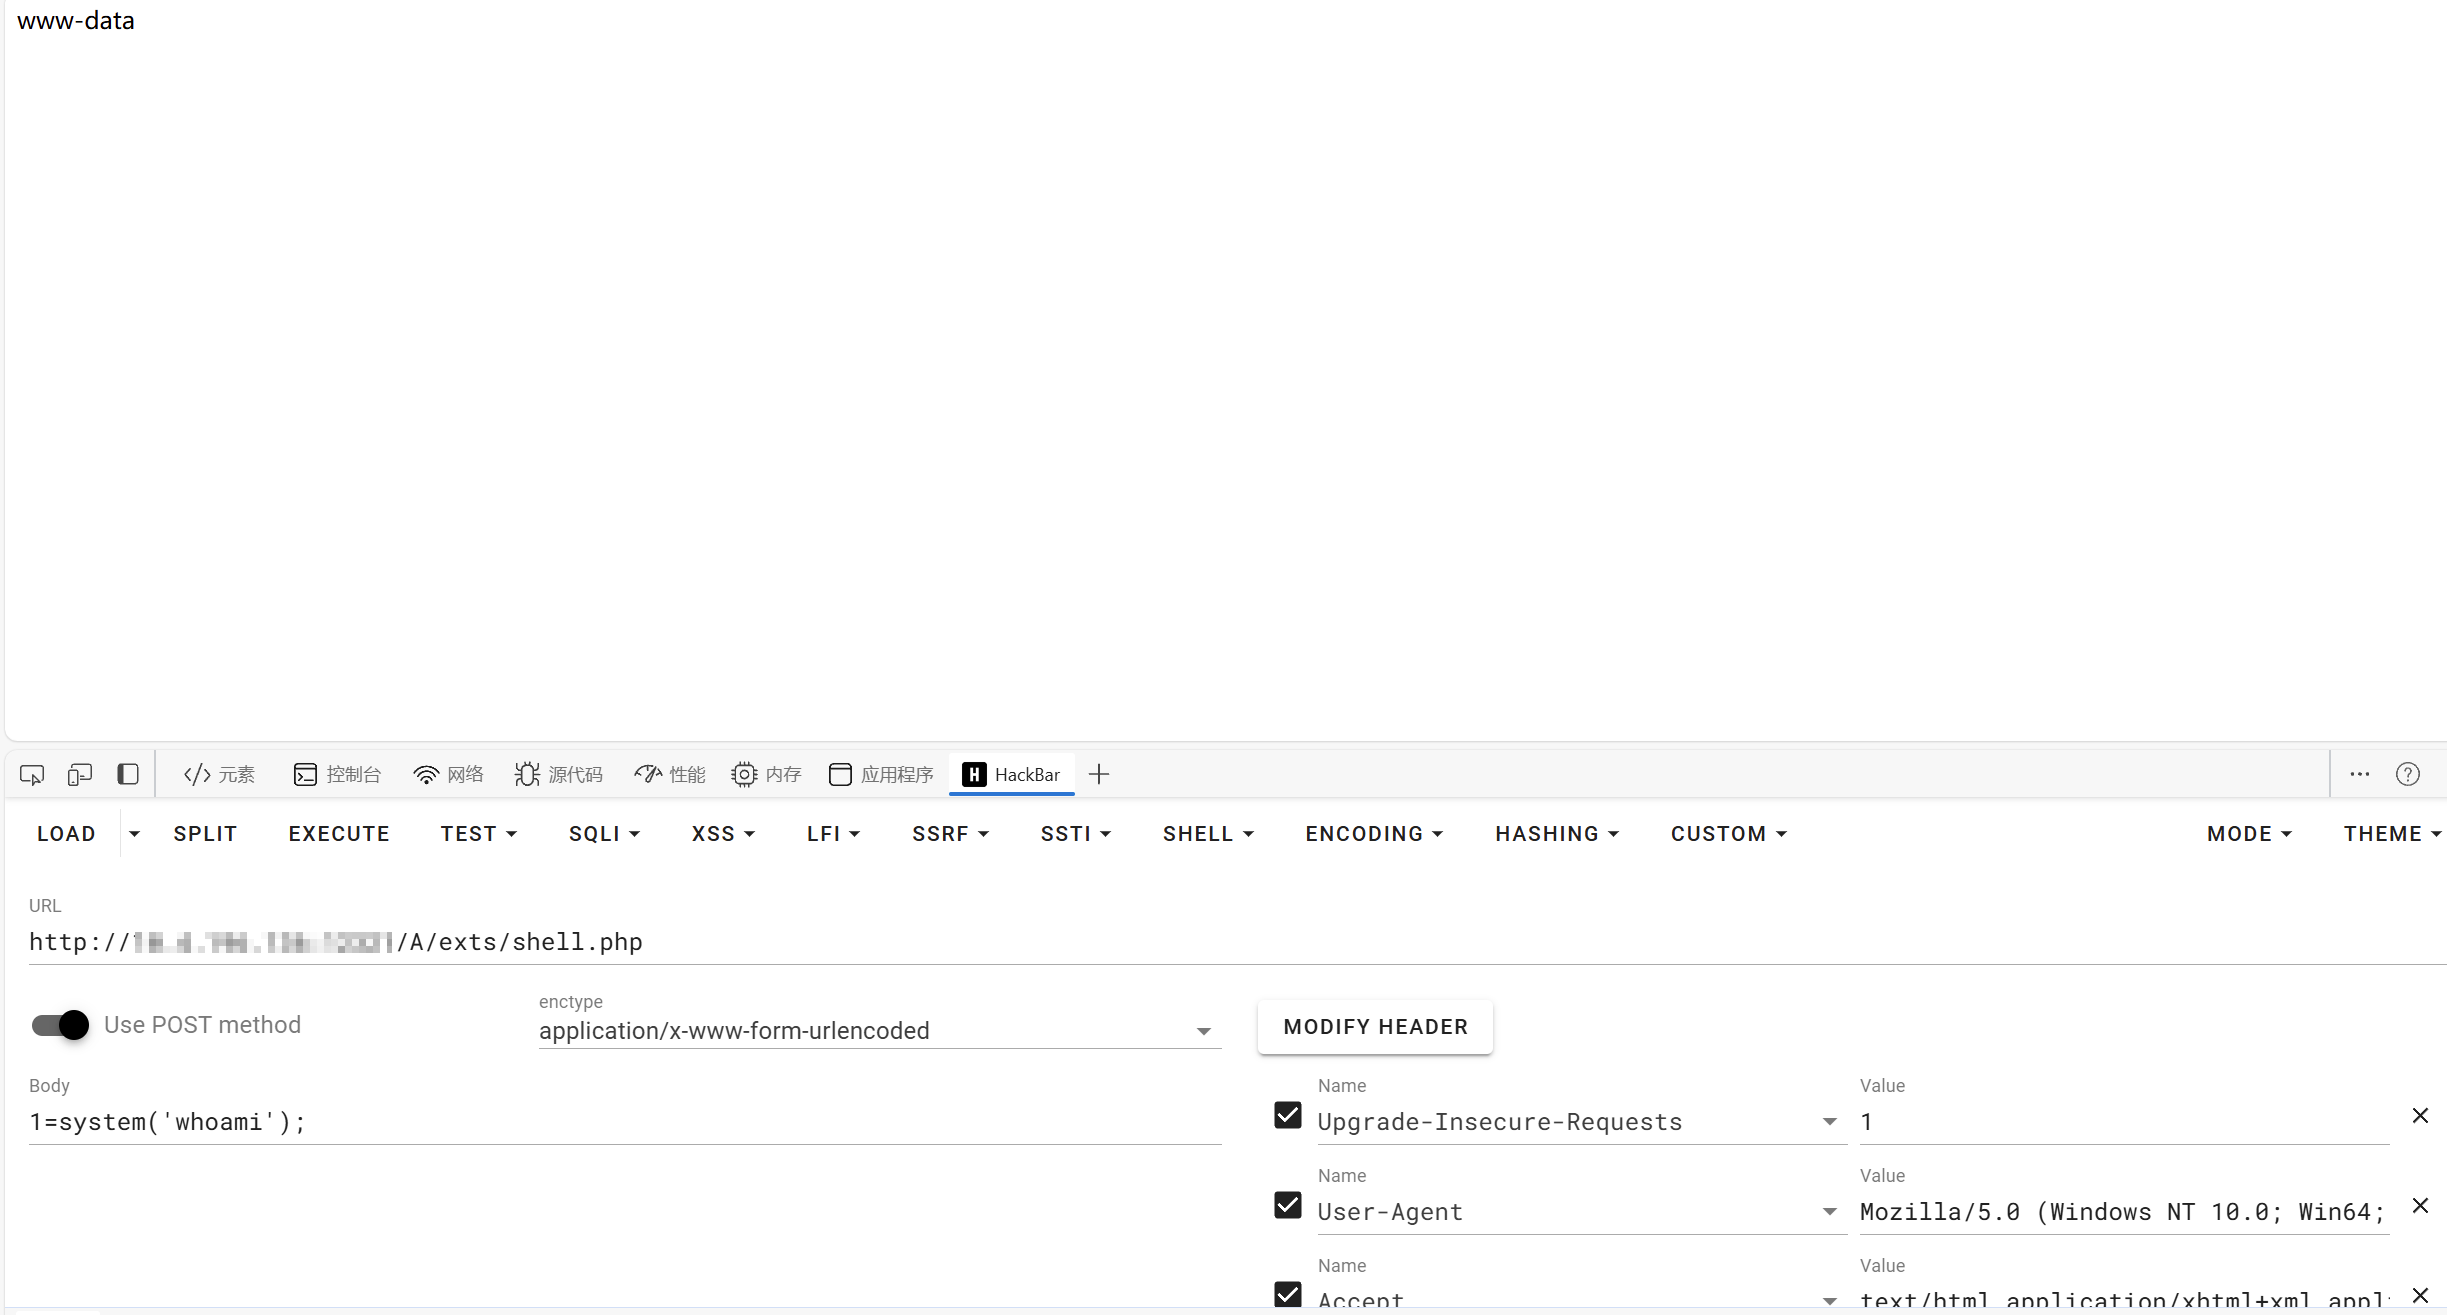2447x1315 pixels.
Task: Click the Body input field
Action: click(625, 1122)
